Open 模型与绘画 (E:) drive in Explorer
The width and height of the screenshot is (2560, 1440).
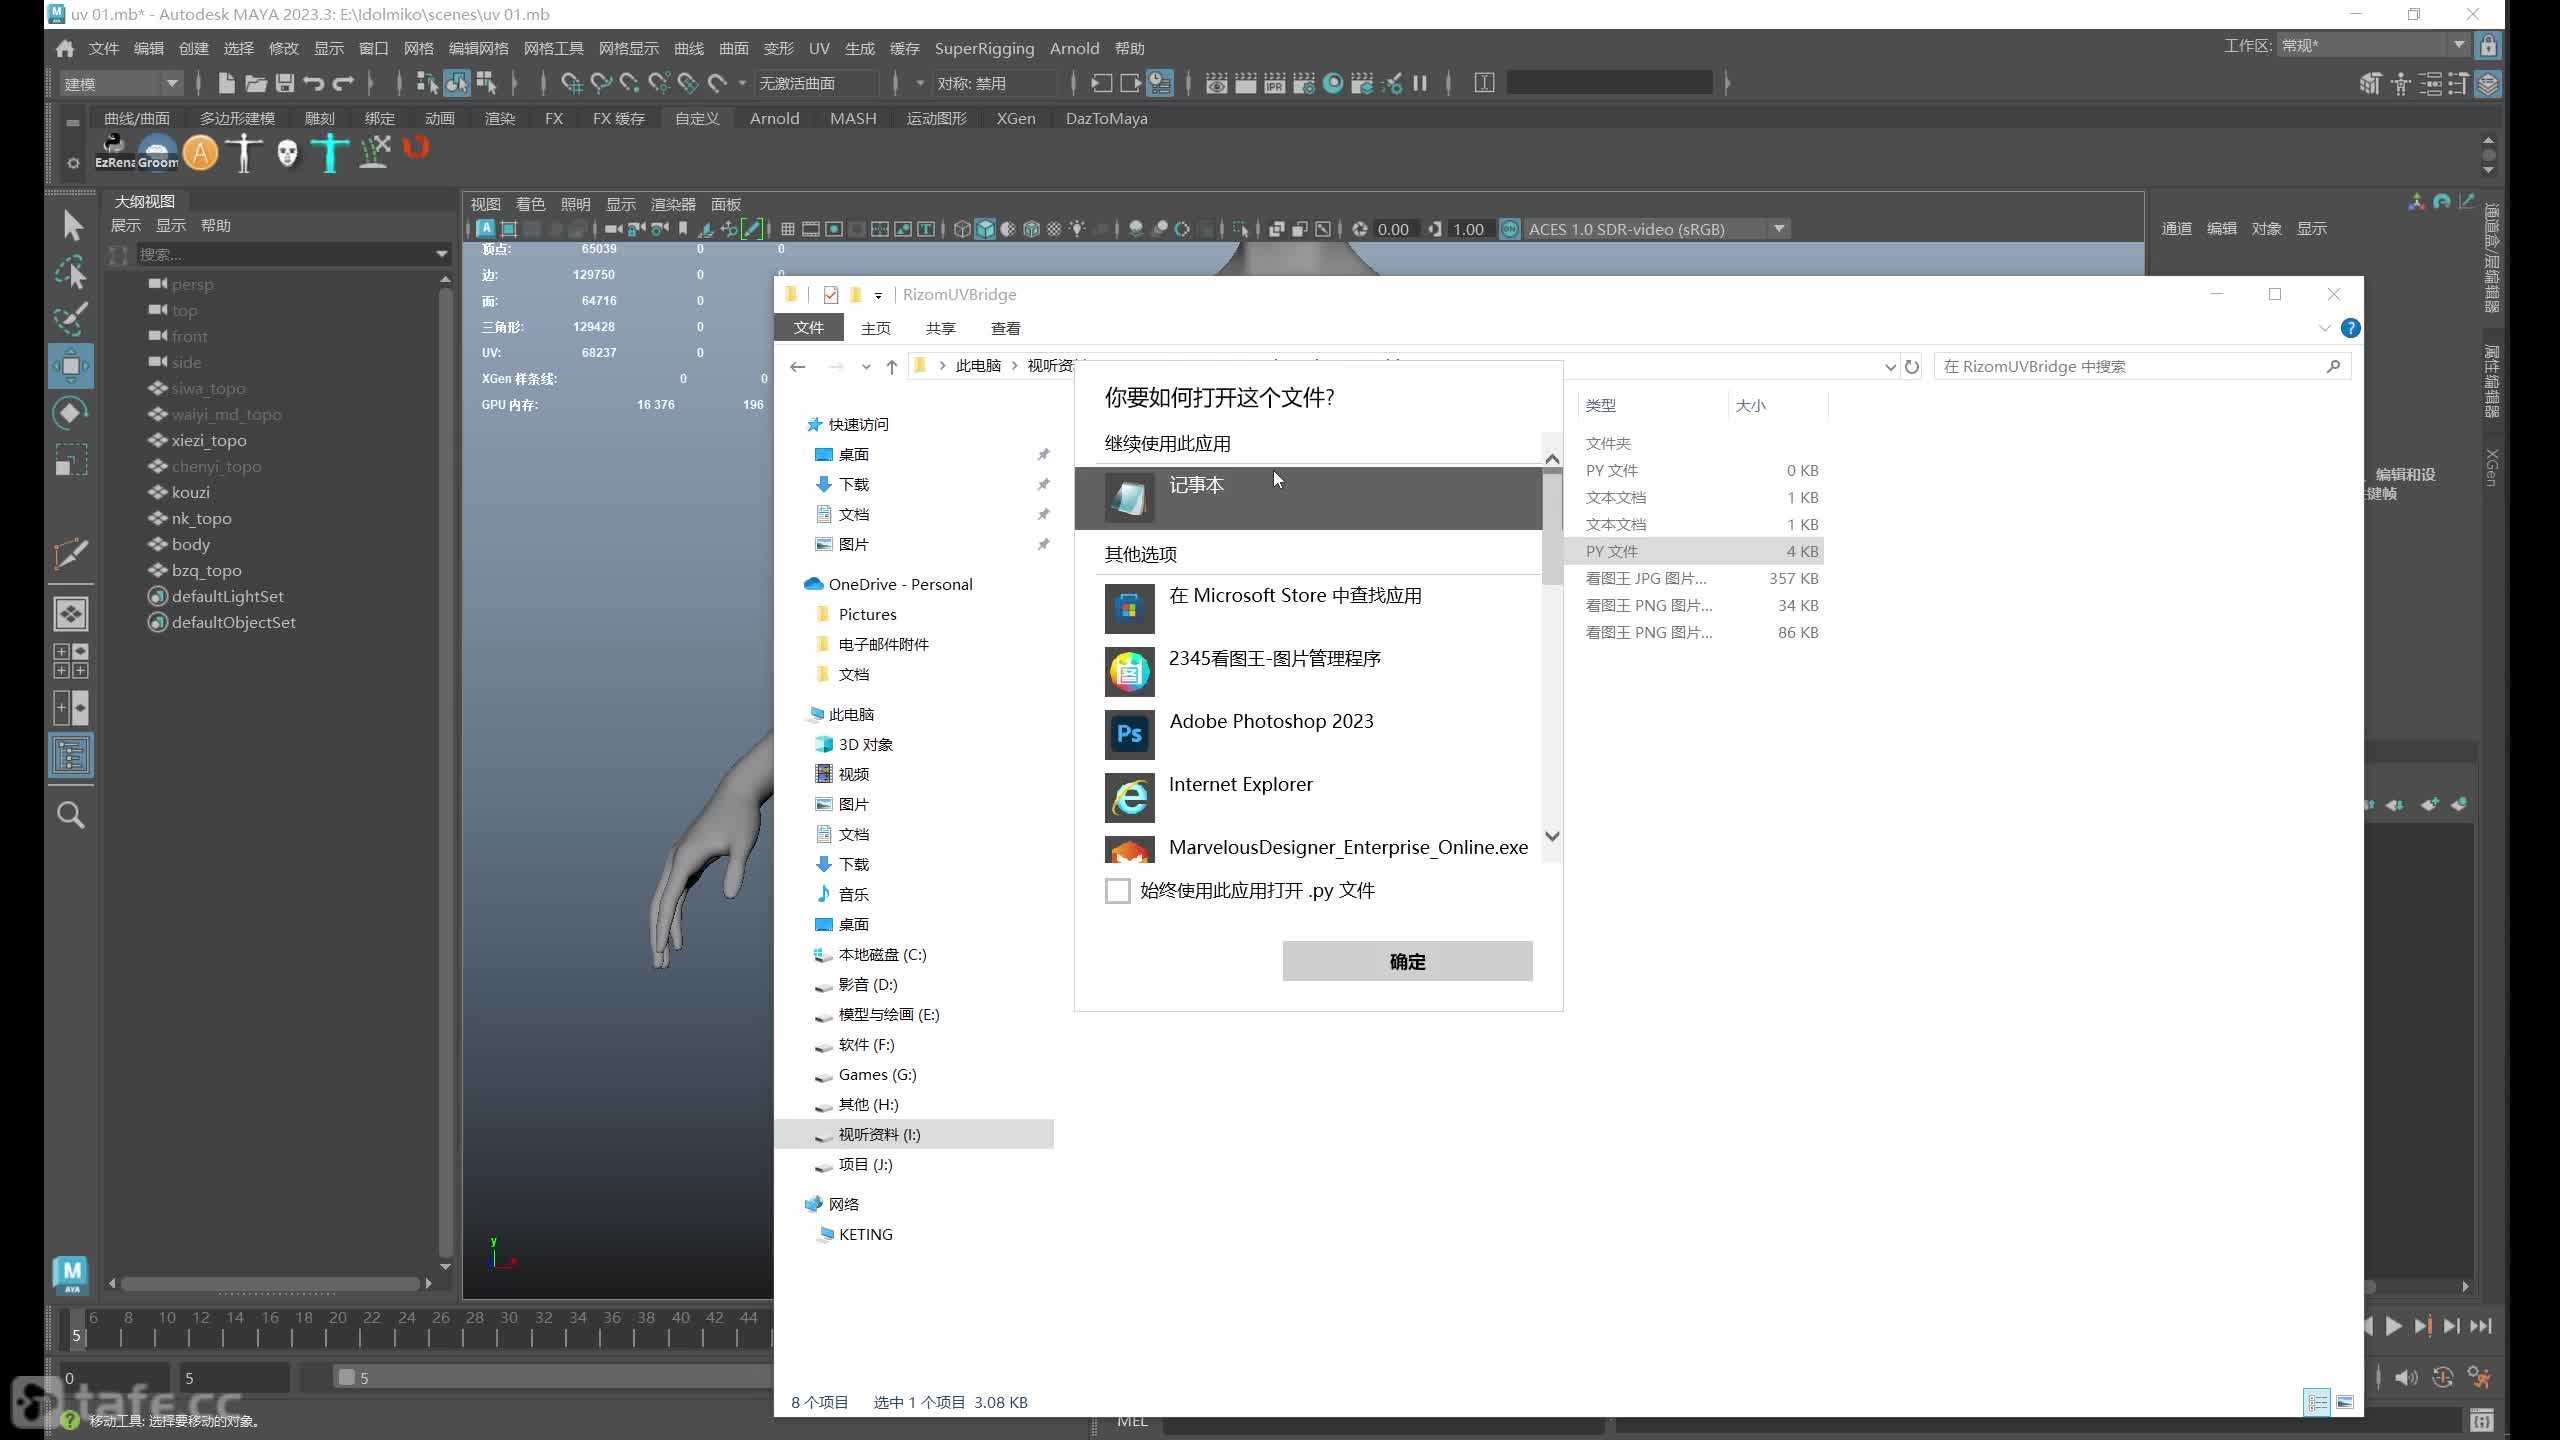889,1014
